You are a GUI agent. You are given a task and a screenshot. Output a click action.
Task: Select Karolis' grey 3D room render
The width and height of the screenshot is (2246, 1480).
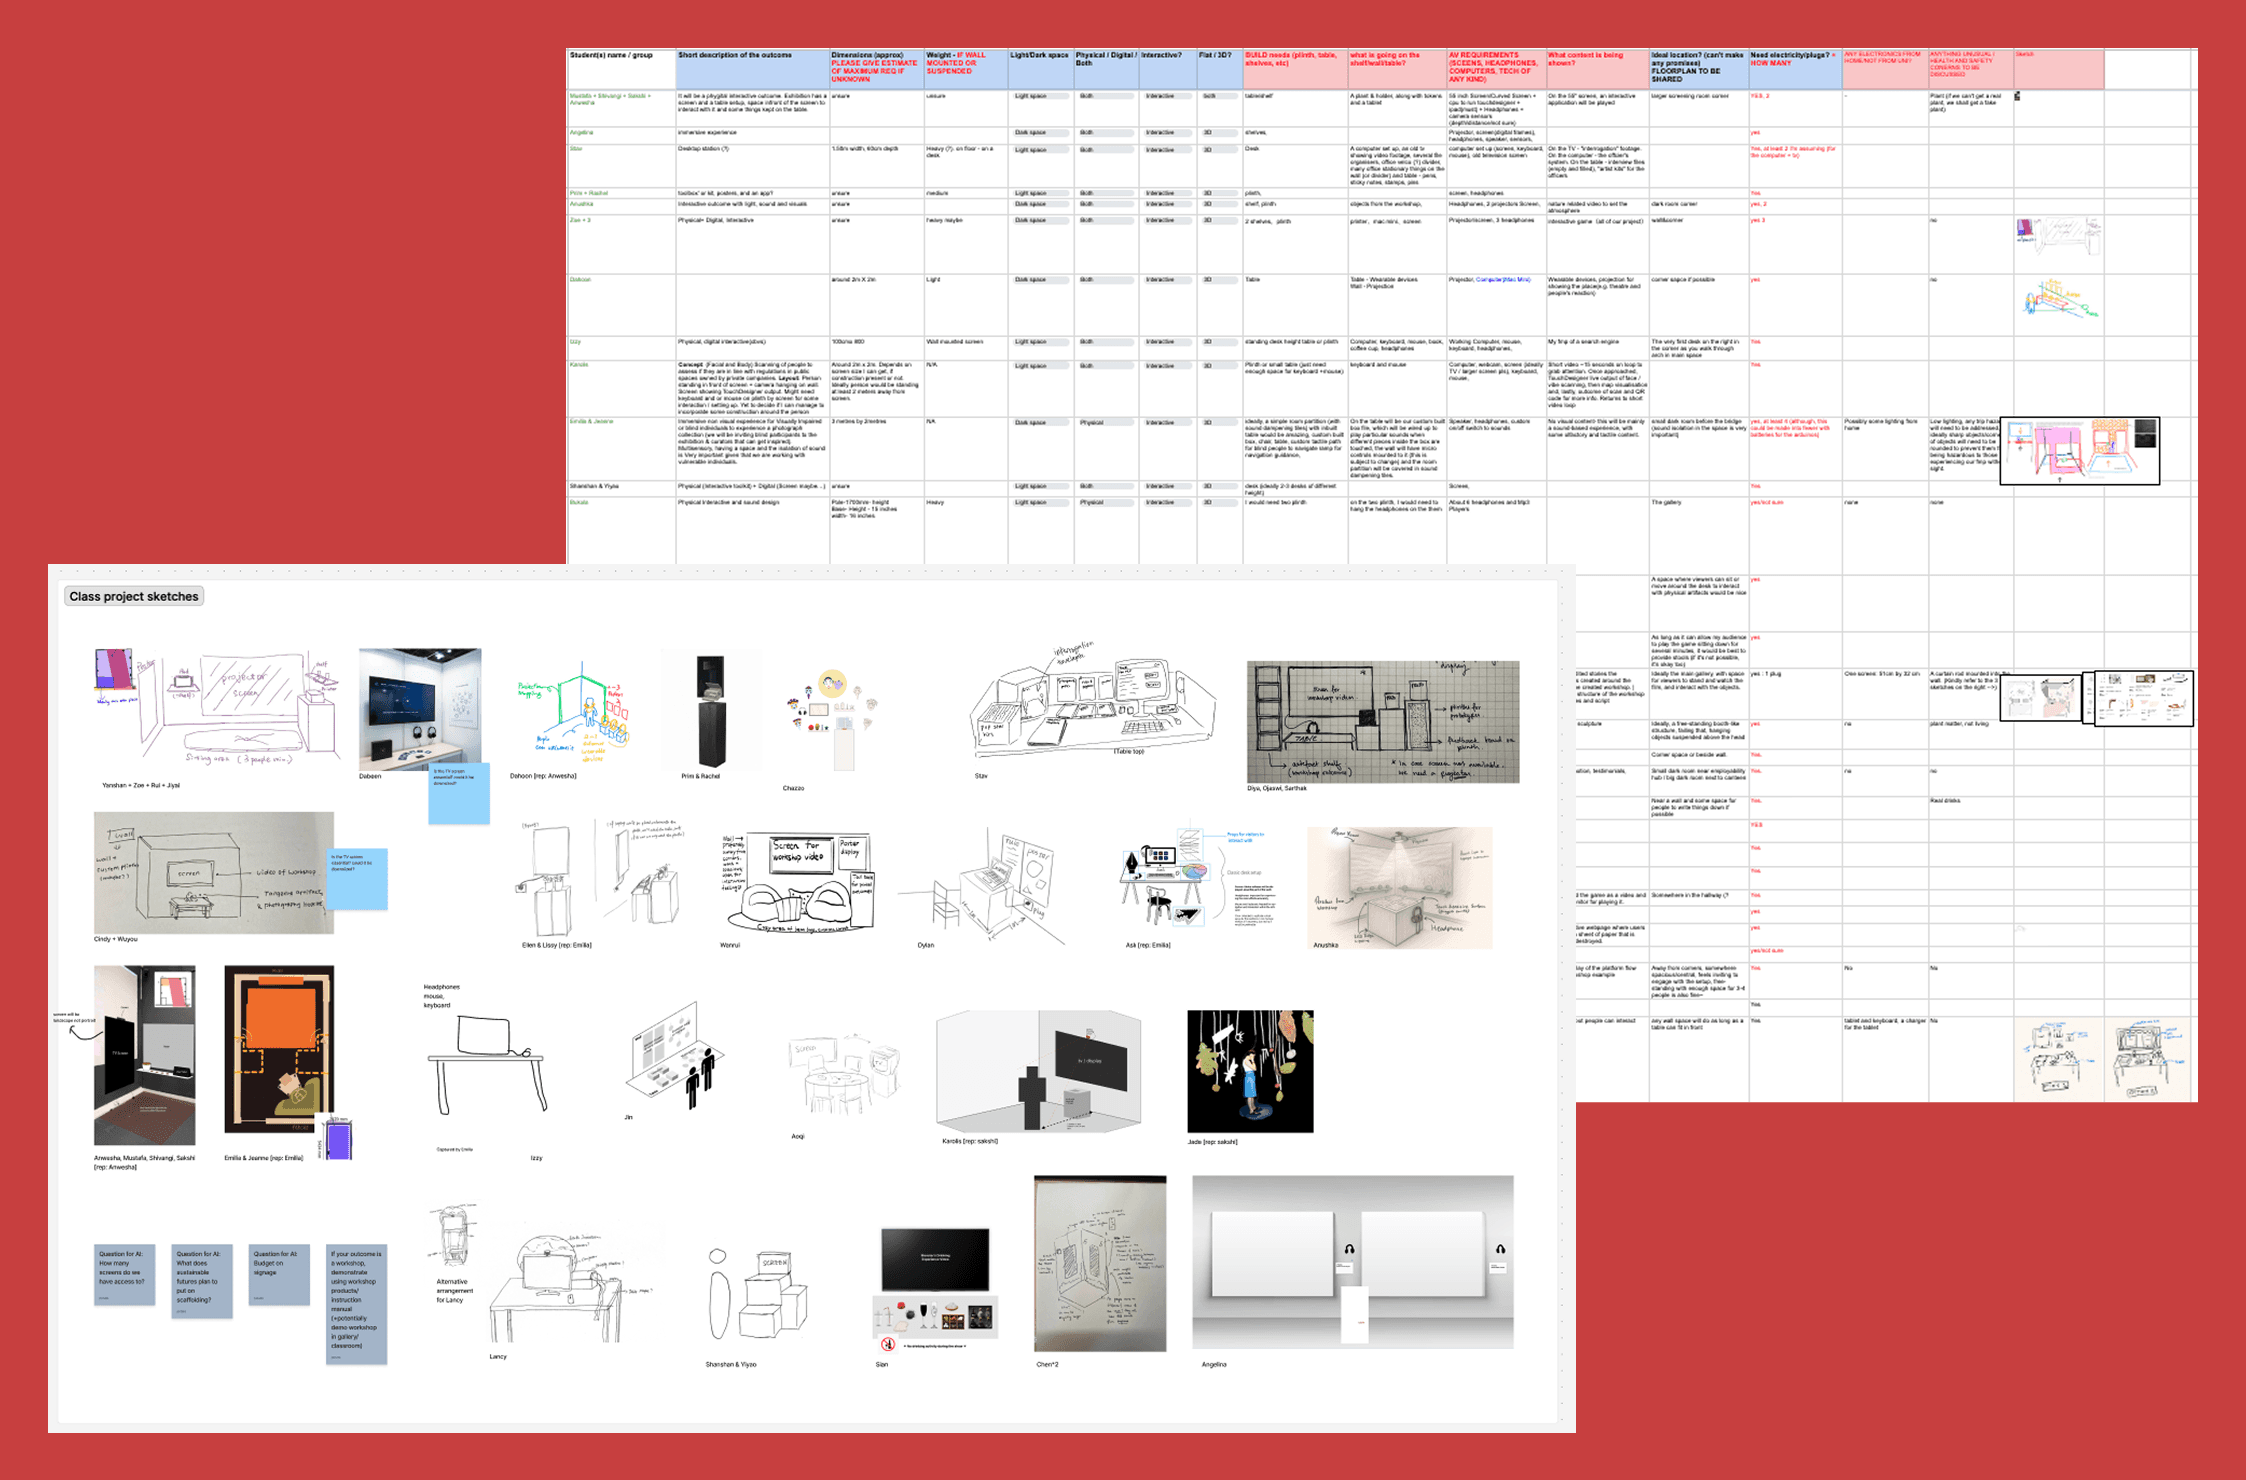pos(1038,1071)
